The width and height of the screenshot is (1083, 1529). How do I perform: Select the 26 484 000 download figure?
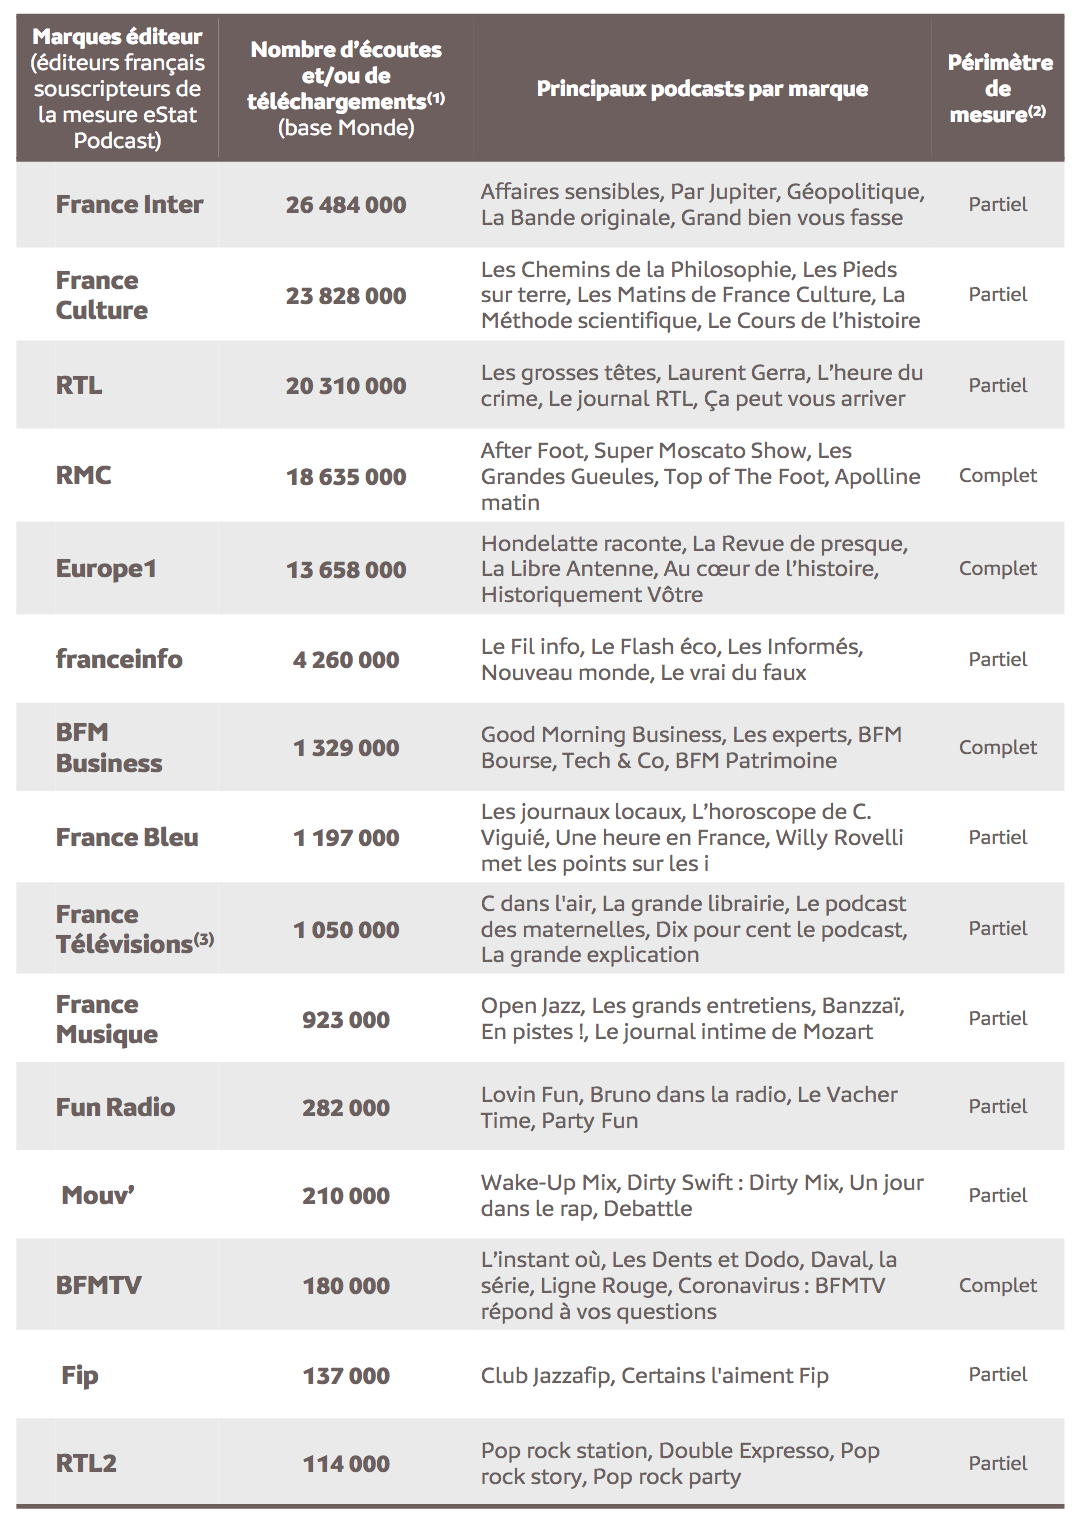[x=346, y=205]
